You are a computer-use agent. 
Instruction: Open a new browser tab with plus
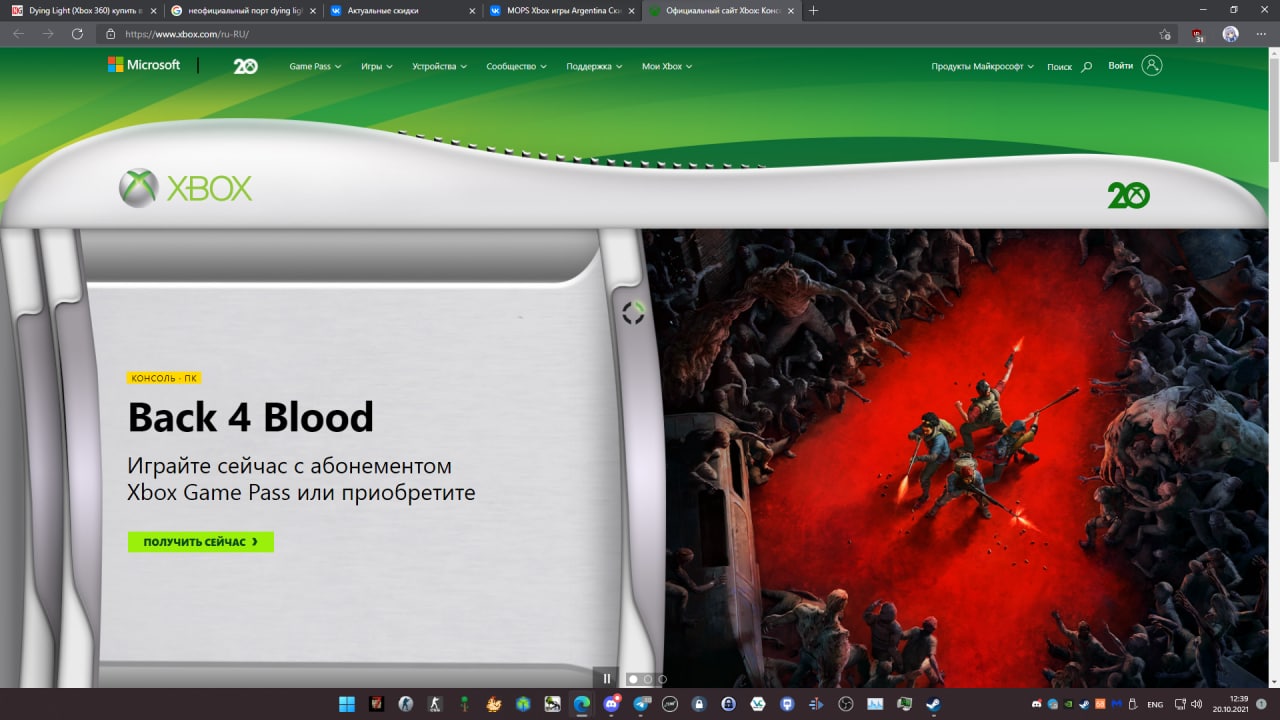pos(813,10)
